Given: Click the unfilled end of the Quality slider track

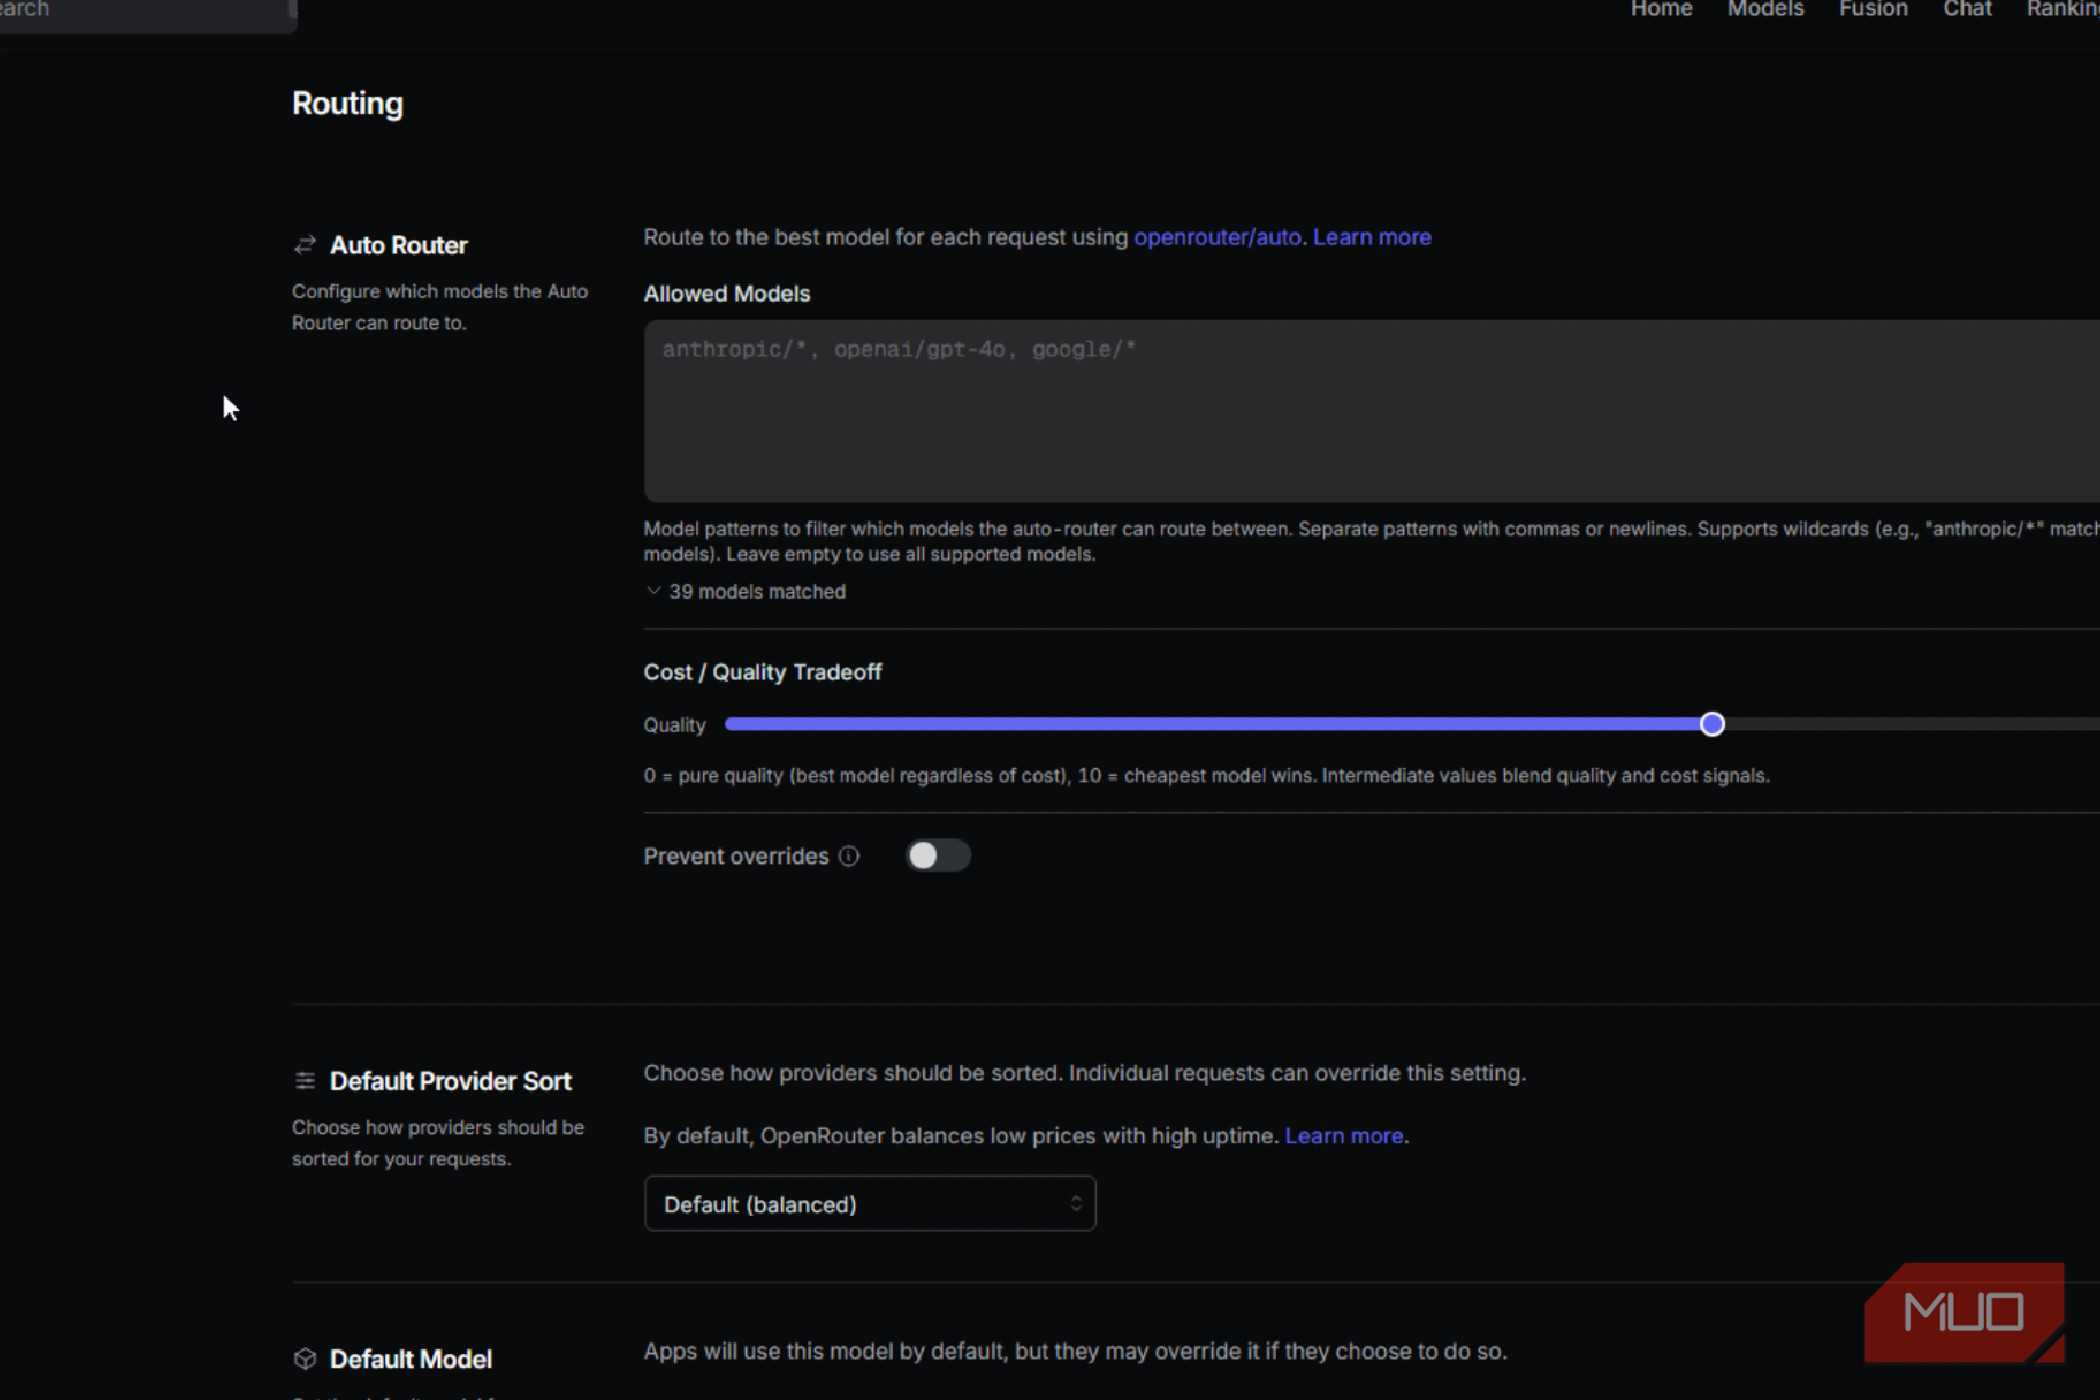Looking at the screenshot, I should [1910, 724].
